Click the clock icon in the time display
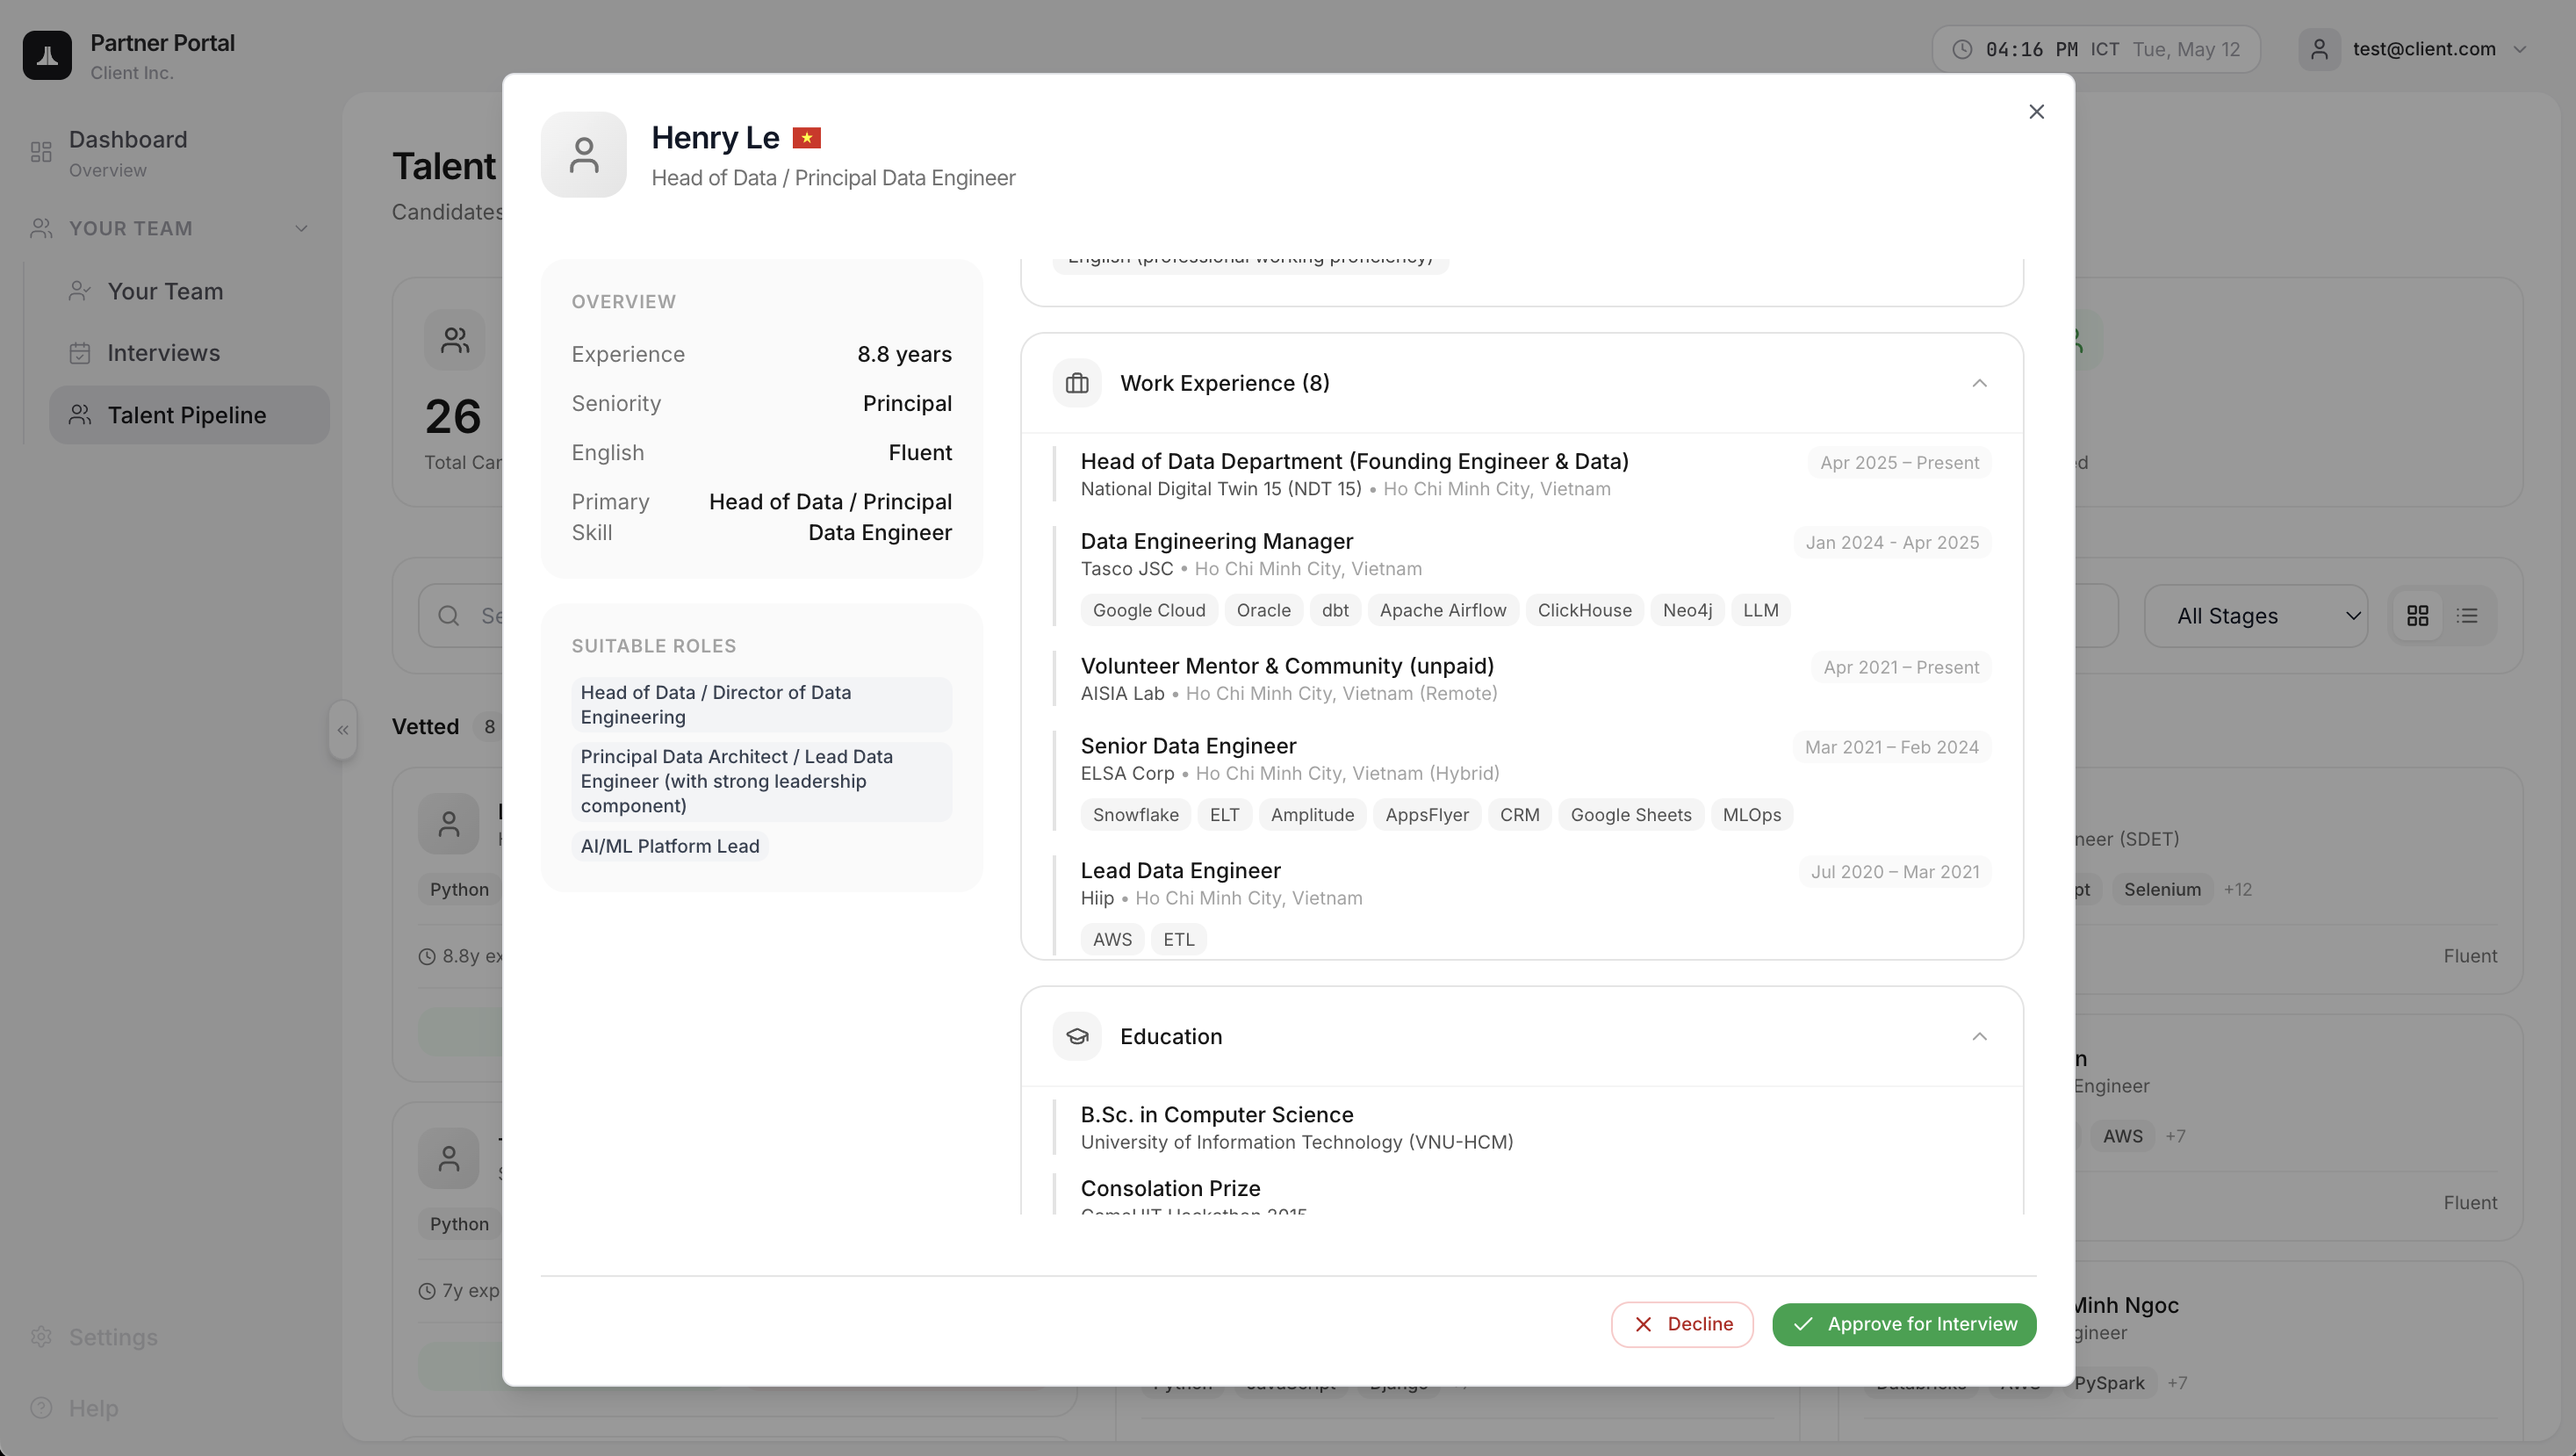Image resolution: width=2576 pixels, height=1456 pixels. 1962,49
